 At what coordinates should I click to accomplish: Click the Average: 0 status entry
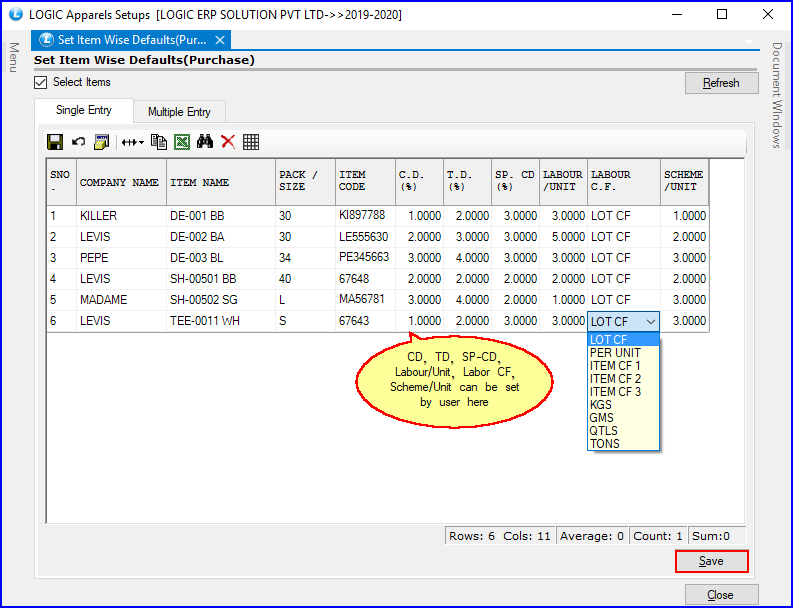[592, 536]
